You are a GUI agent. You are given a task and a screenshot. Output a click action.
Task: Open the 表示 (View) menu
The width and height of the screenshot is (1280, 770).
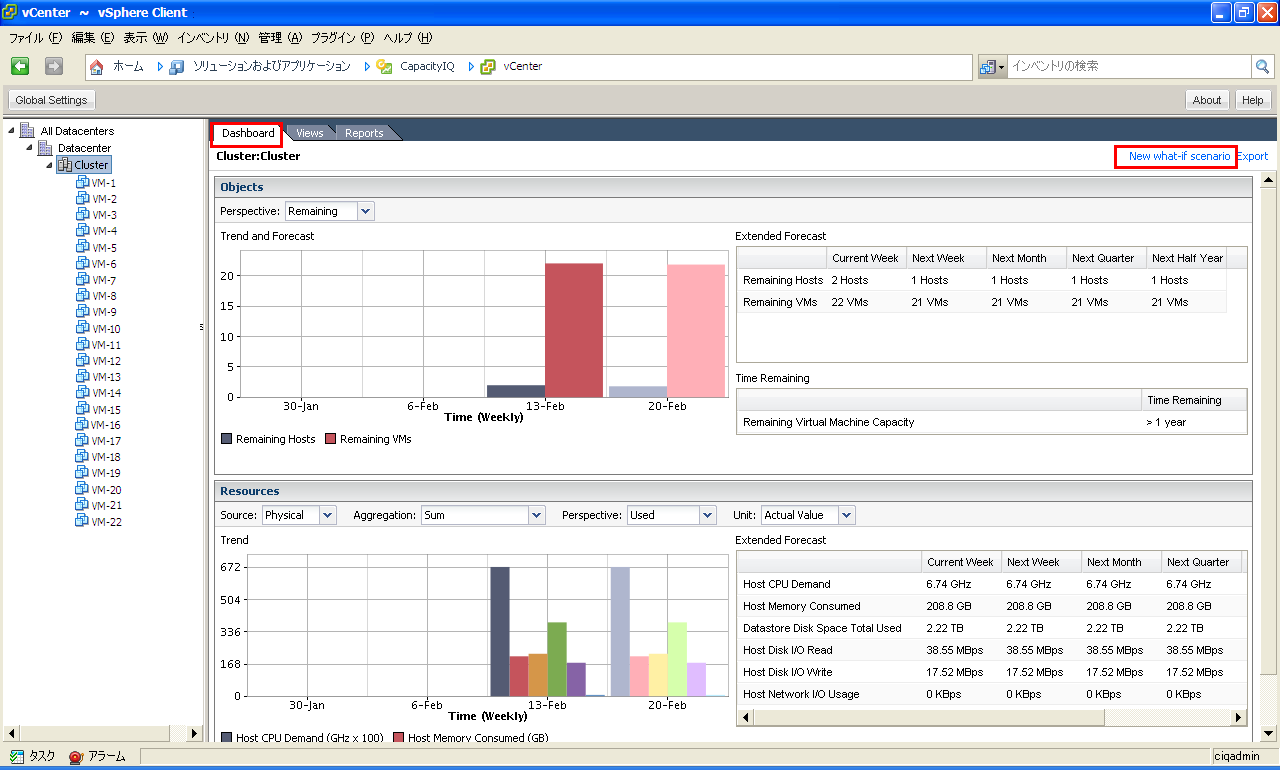[146, 38]
